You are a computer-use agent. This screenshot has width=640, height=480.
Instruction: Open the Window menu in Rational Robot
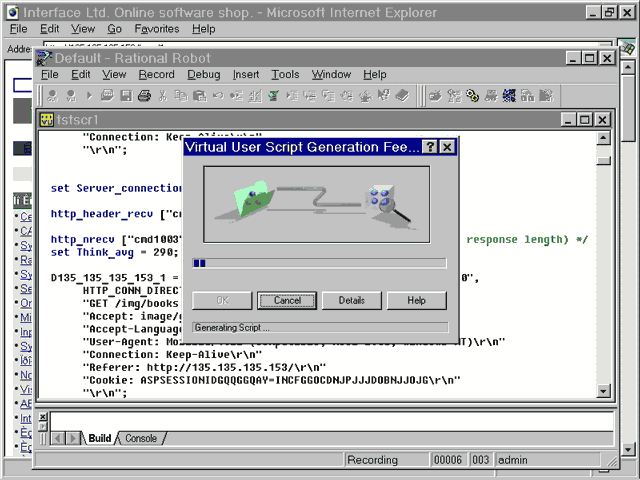pyautogui.click(x=331, y=74)
